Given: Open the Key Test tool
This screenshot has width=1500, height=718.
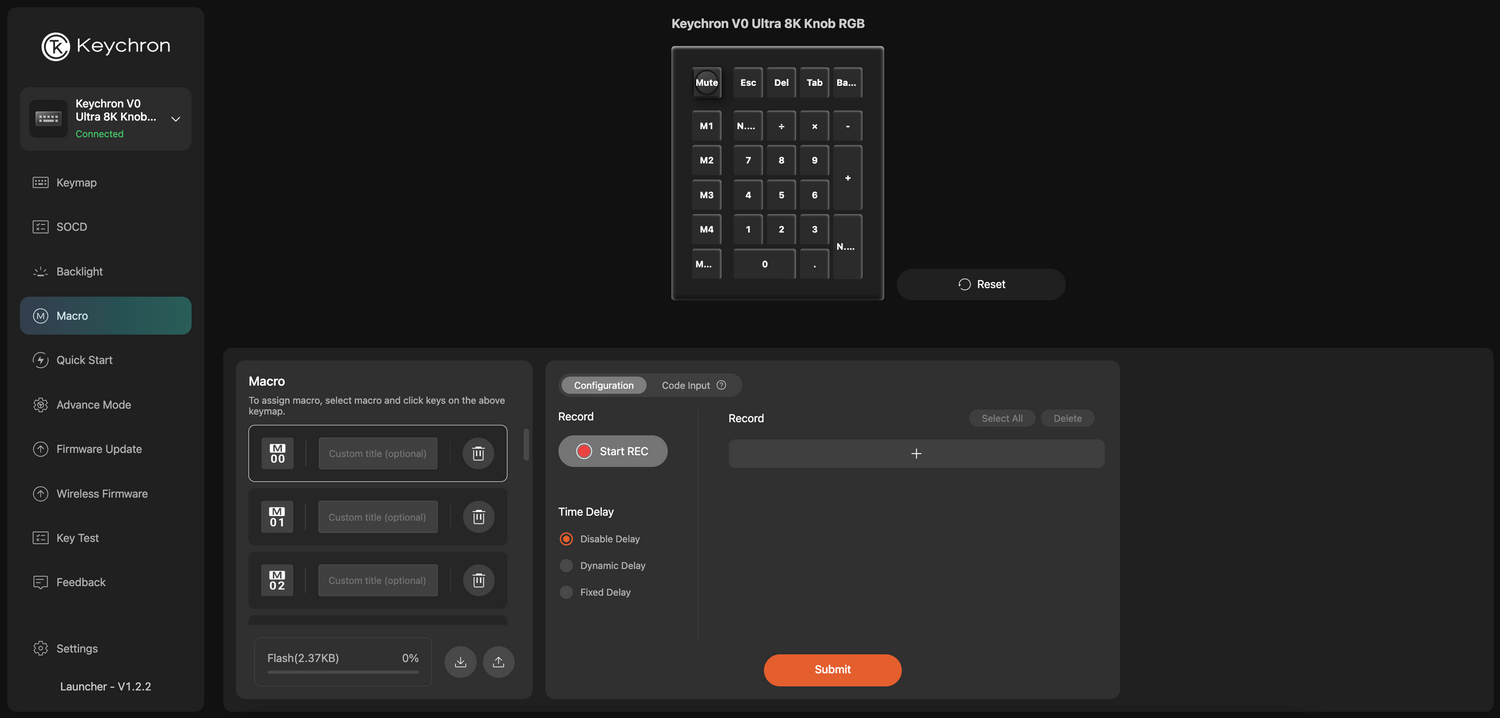Looking at the screenshot, I should point(77,537).
